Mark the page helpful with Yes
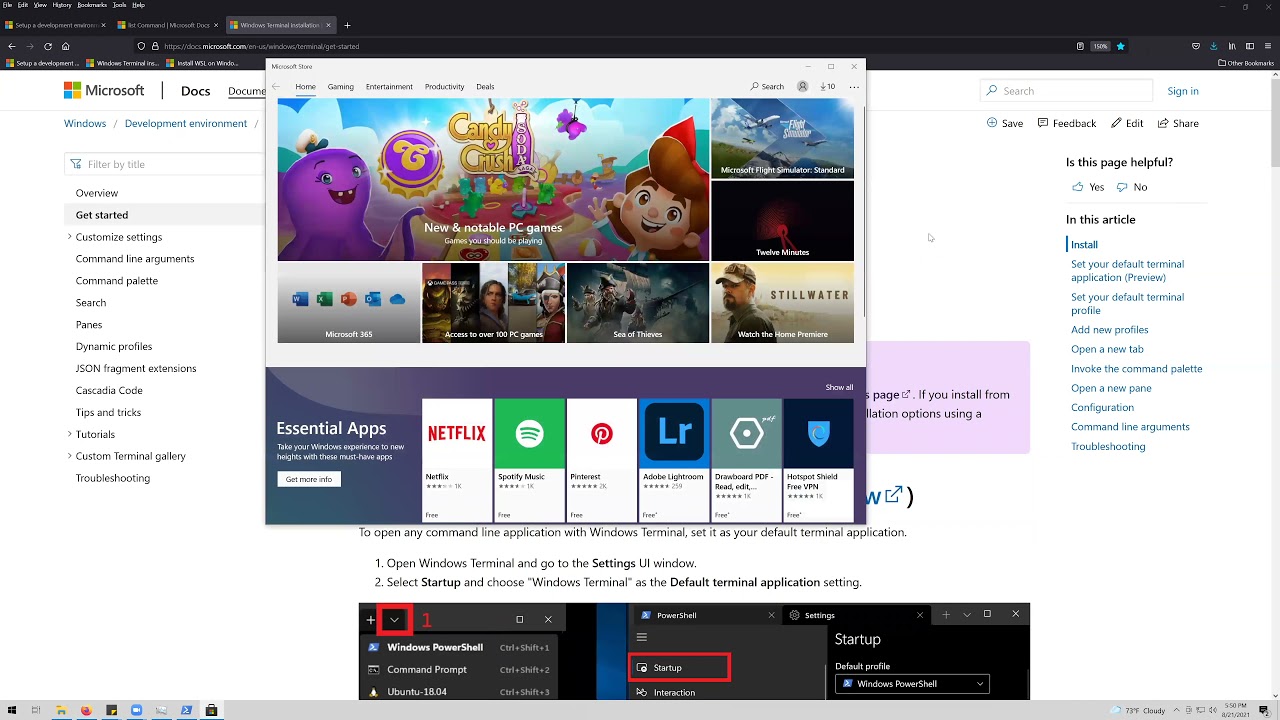The image size is (1280, 720). [1088, 187]
